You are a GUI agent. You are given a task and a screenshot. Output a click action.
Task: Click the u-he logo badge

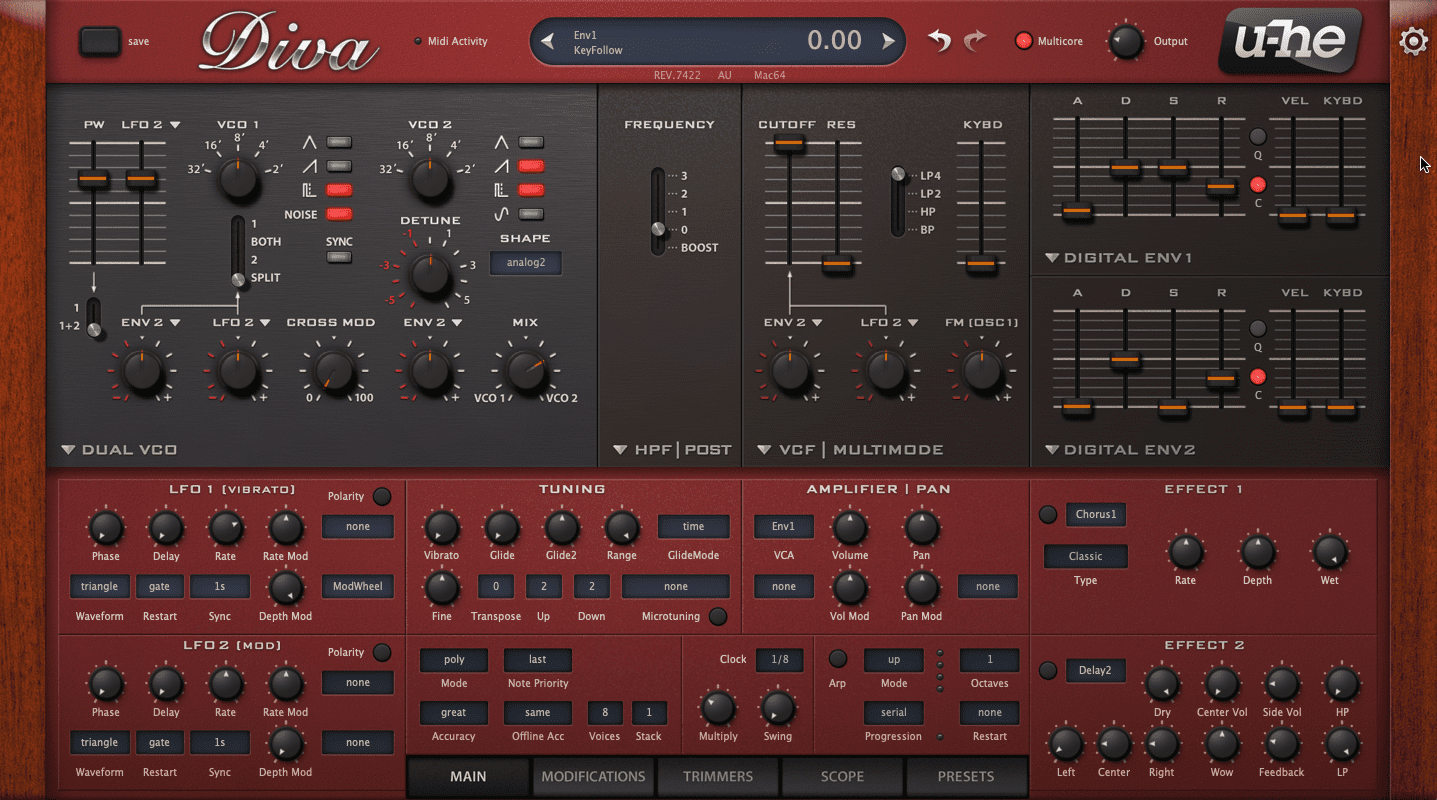tap(1289, 41)
